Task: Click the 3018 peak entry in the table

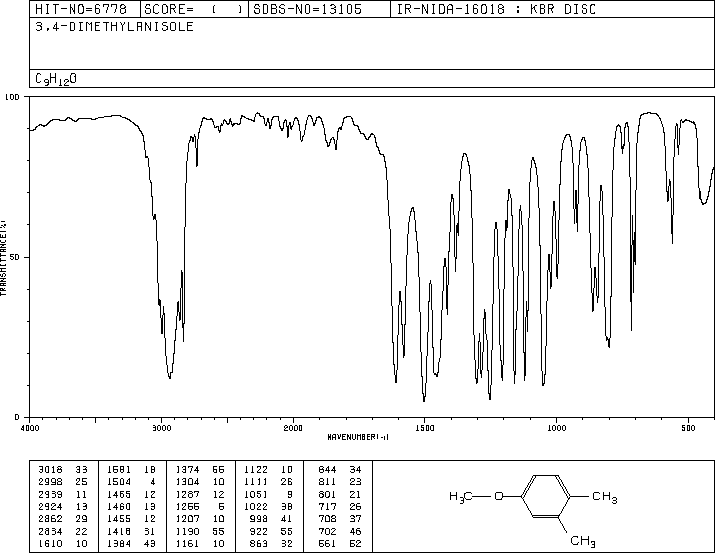Action: pyautogui.click(x=63, y=470)
